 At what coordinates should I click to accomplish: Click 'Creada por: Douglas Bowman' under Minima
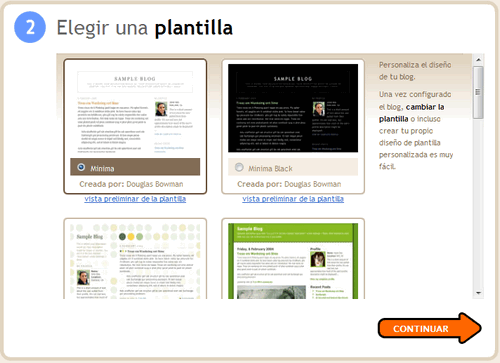tap(131, 184)
